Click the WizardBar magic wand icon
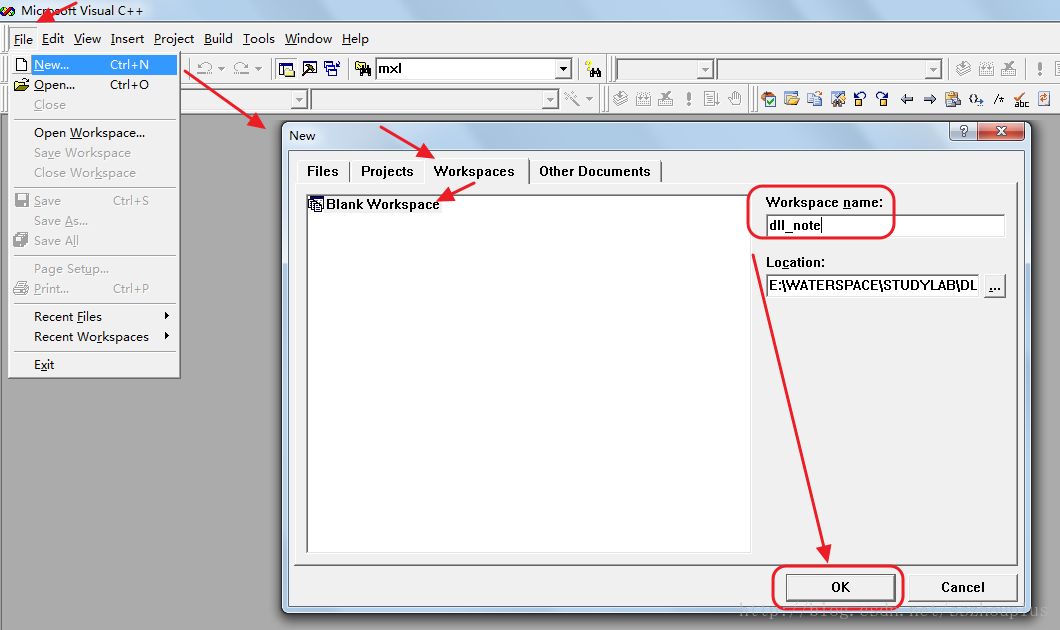This screenshot has width=1060, height=630. click(x=572, y=99)
